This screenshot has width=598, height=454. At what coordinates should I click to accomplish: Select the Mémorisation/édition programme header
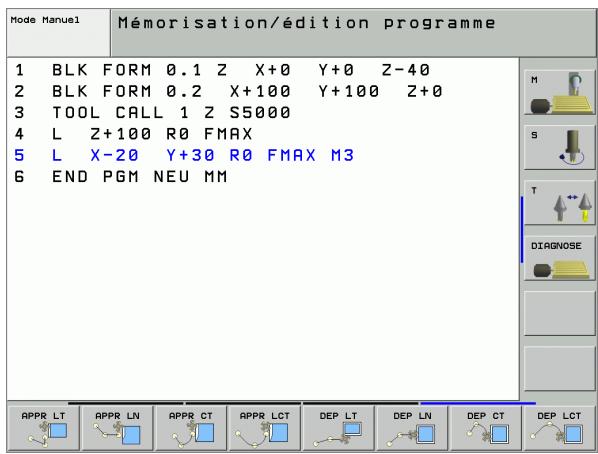[x=353, y=33]
